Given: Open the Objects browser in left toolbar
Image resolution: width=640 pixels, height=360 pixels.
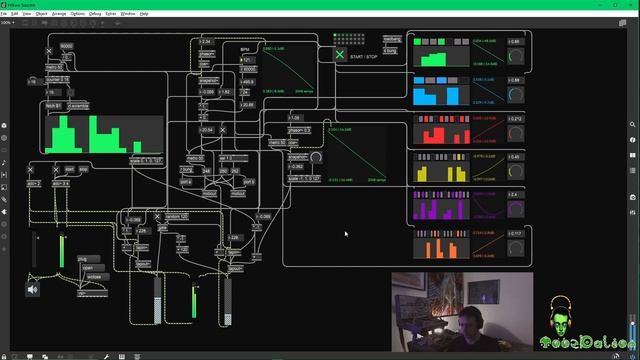Looking at the screenshot, I should click(4, 125).
